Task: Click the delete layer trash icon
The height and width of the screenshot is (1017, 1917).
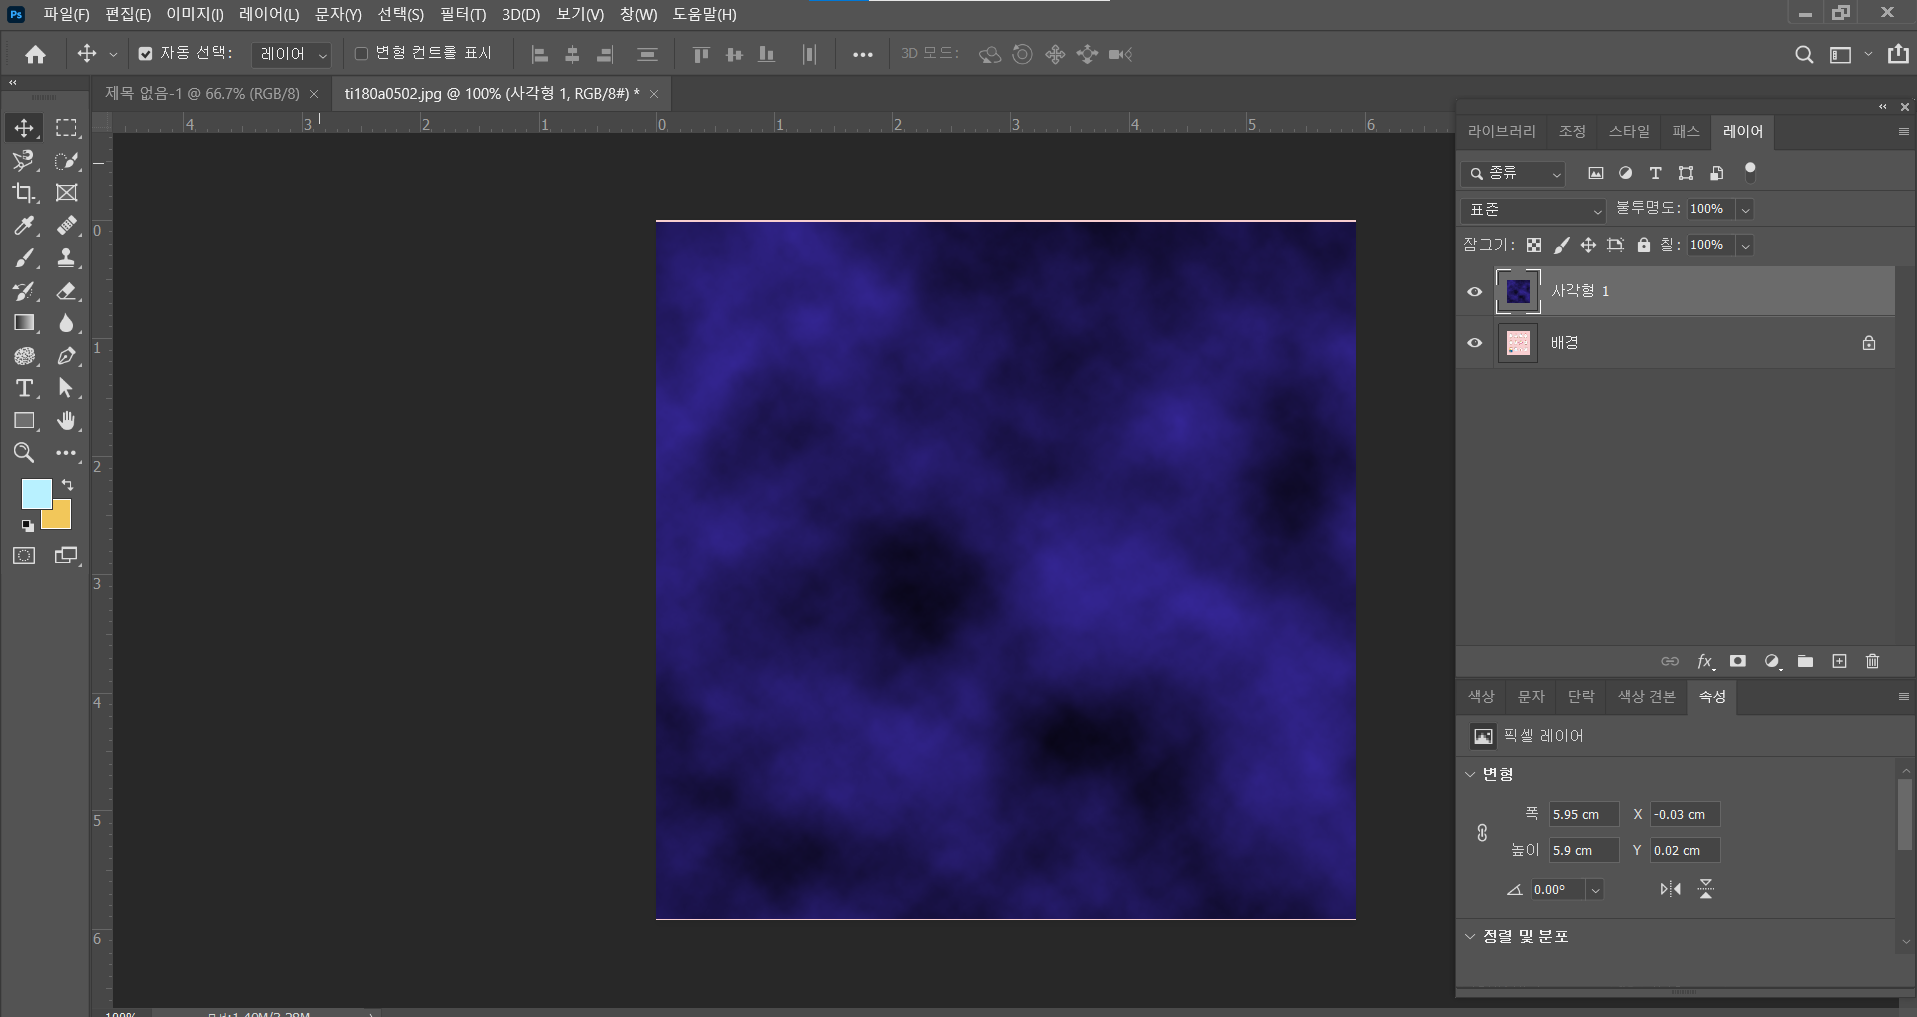Action: tap(1872, 661)
